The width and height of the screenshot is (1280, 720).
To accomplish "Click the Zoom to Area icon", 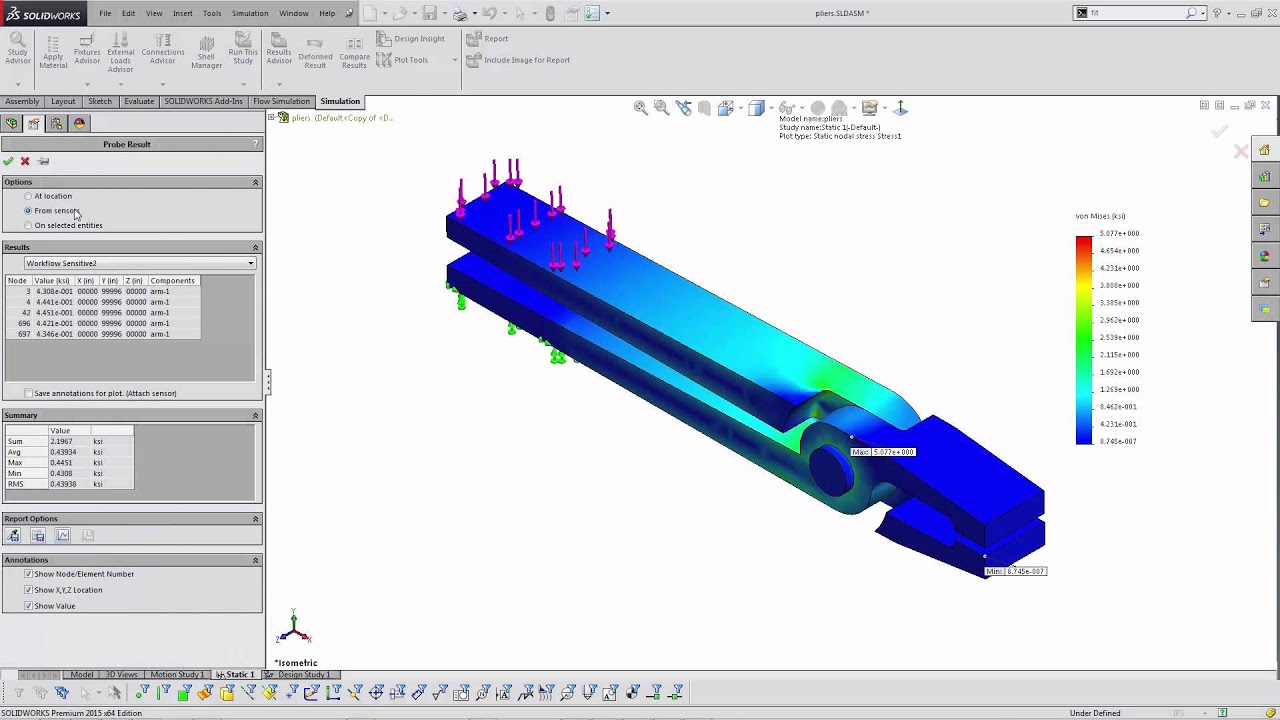I will [661, 108].
